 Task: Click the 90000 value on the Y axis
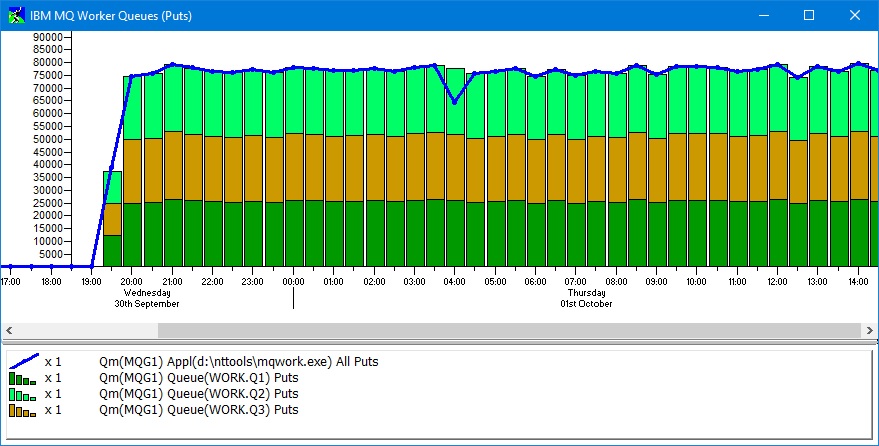click(x=47, y=37)
